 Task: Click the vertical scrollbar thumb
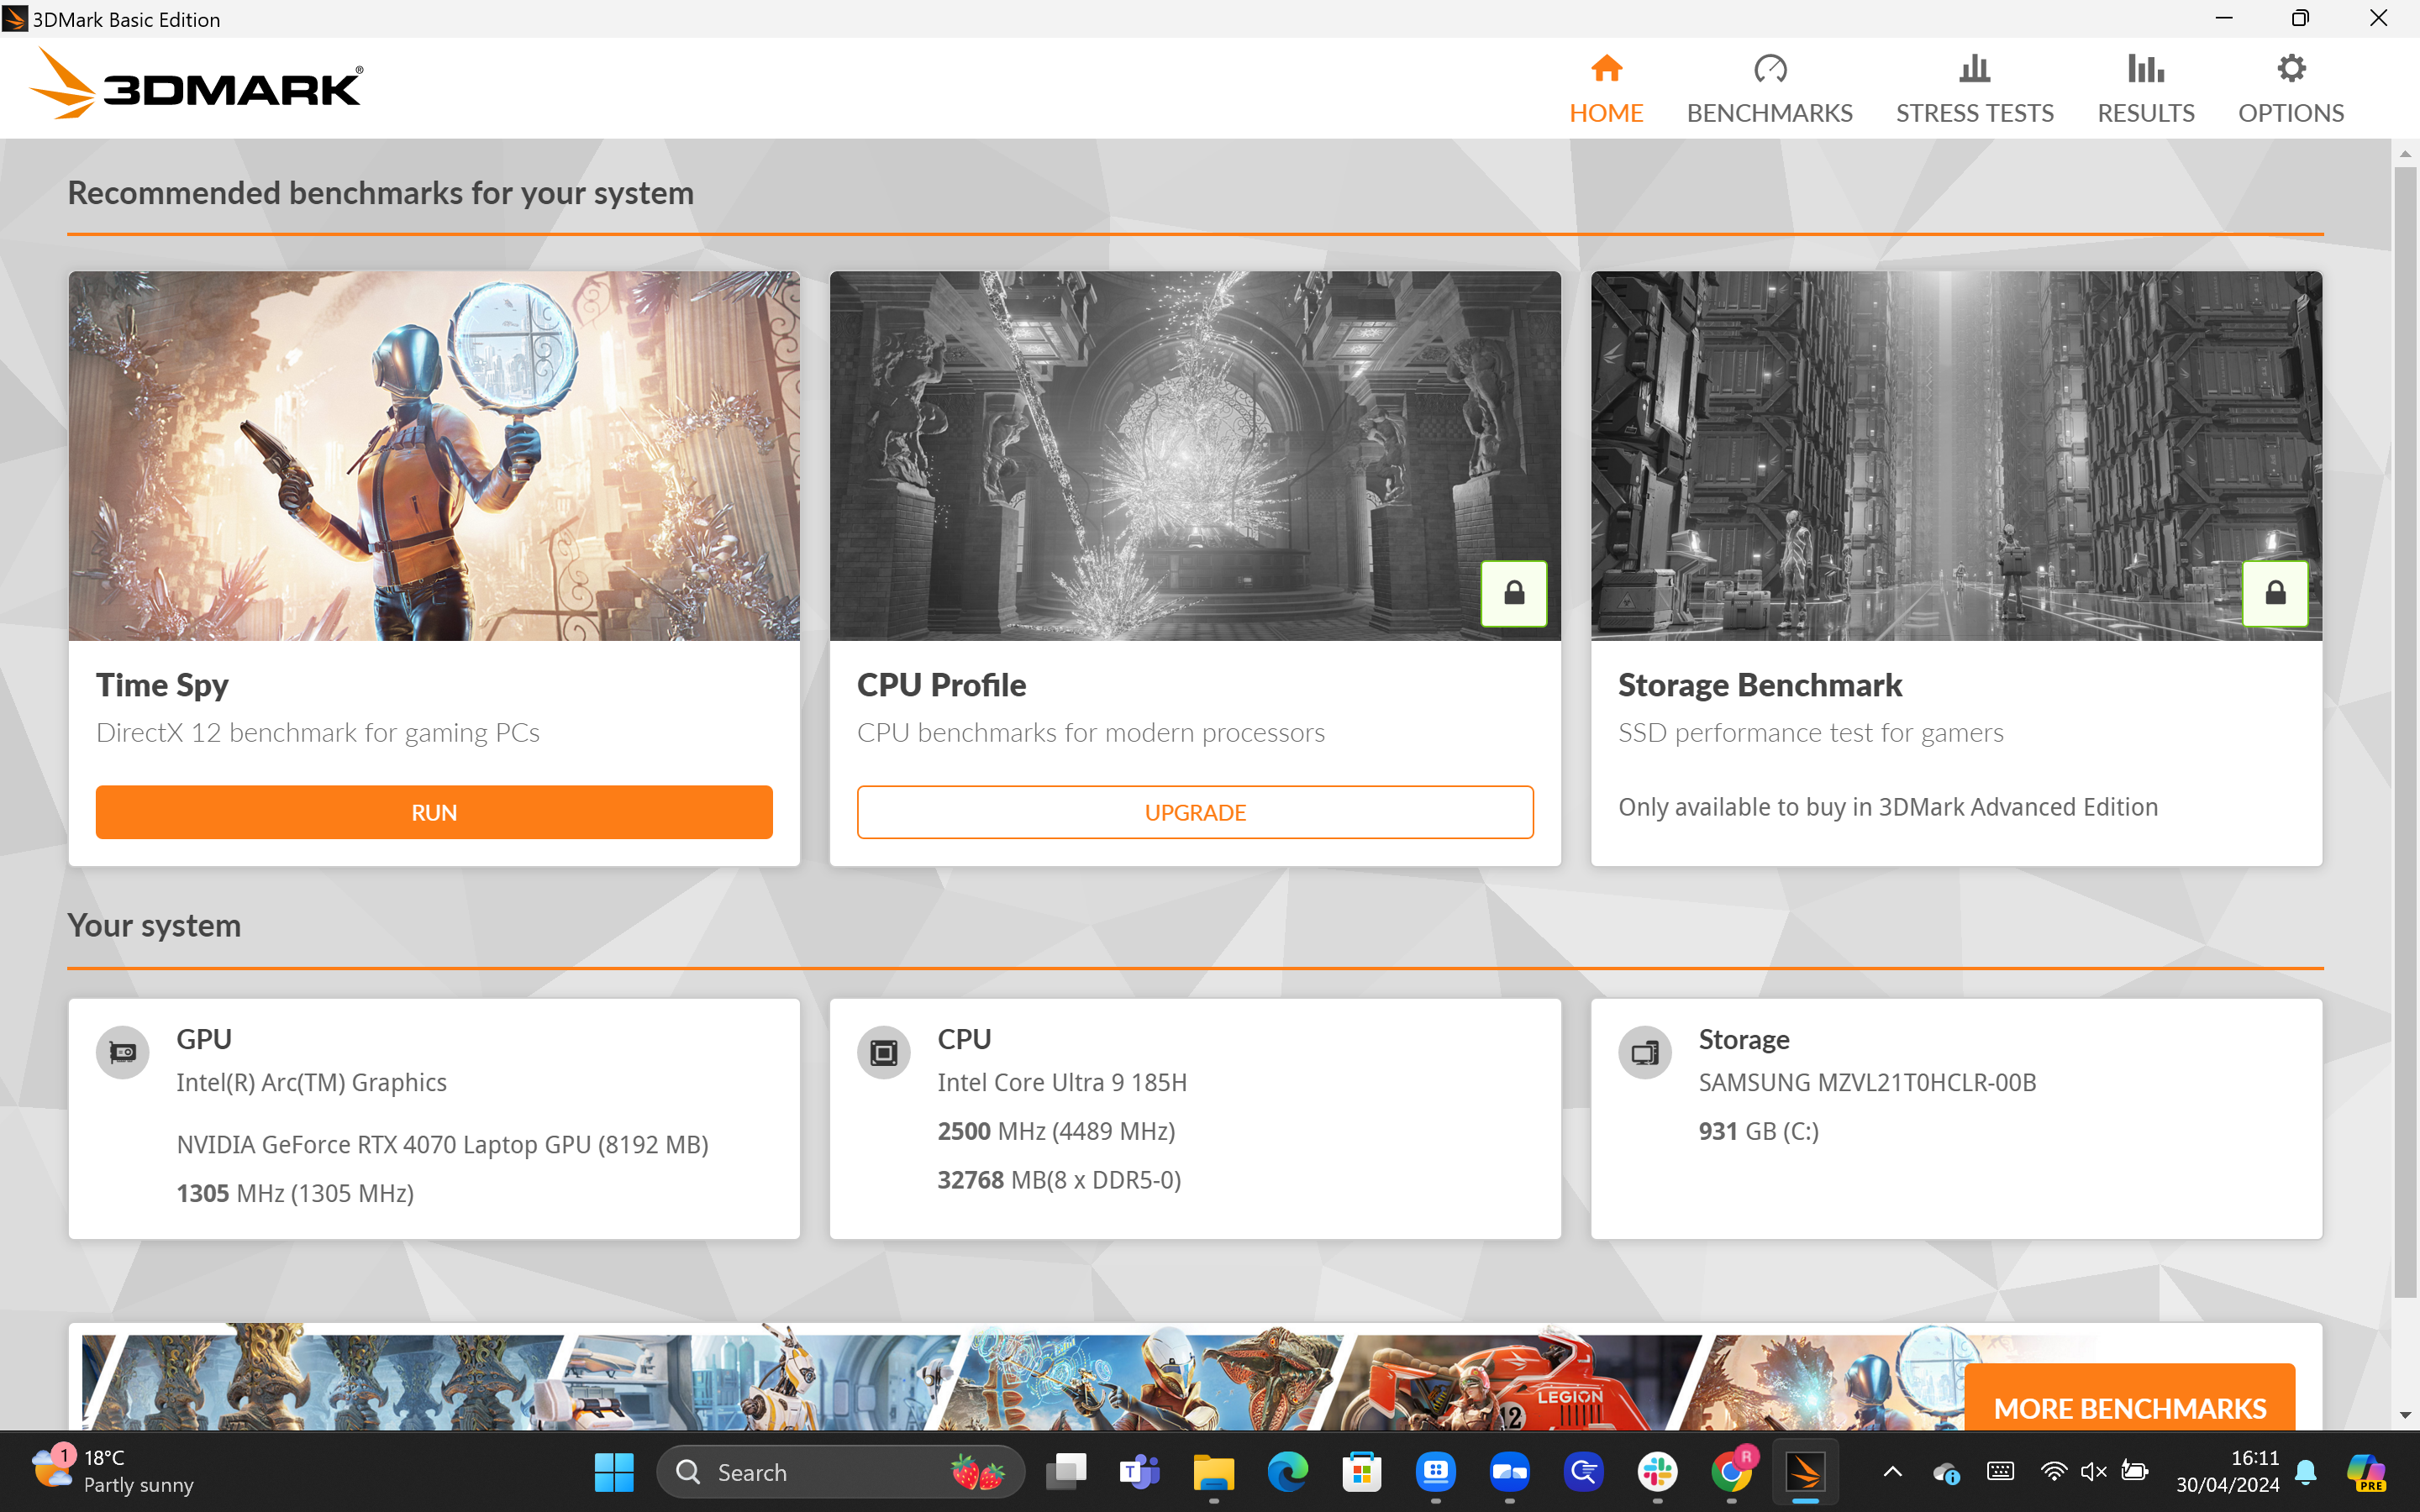click(2405, 732)
